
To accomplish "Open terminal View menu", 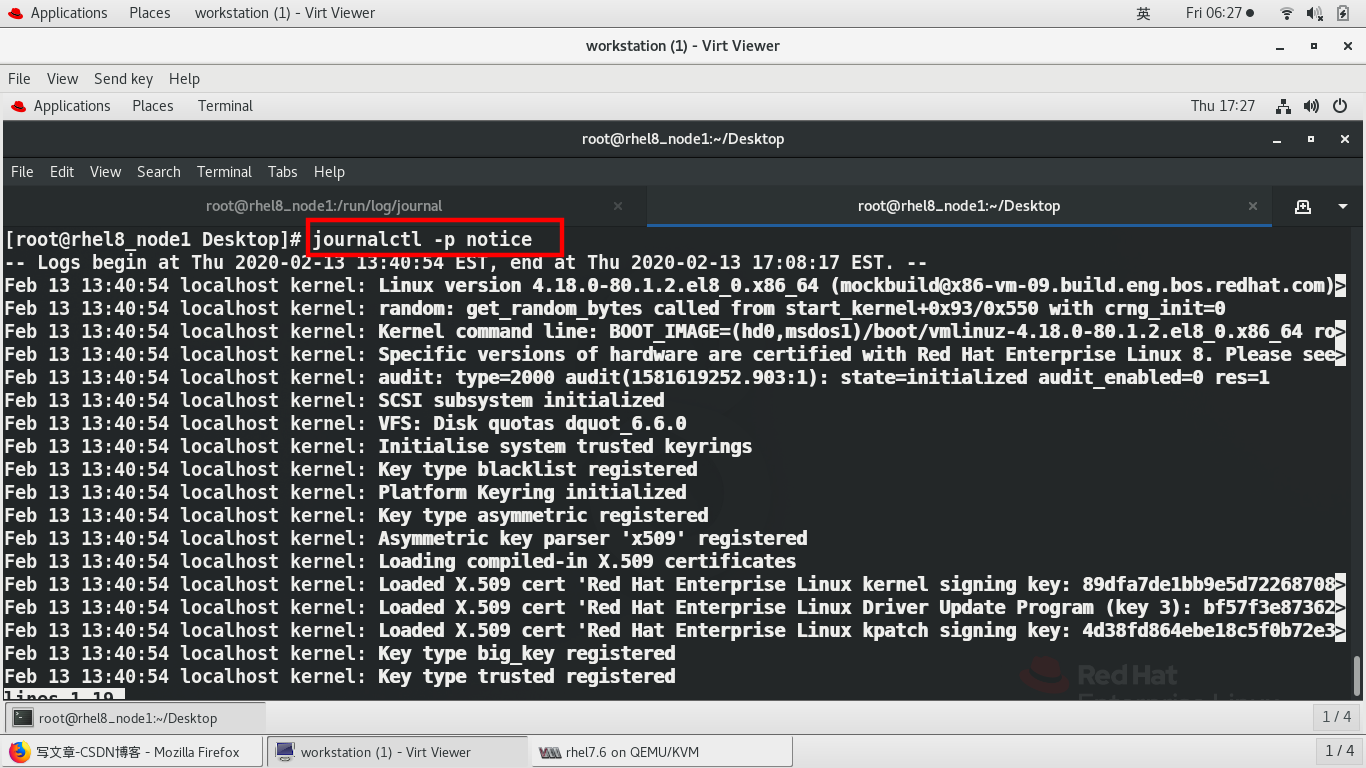I will (105, 172).
